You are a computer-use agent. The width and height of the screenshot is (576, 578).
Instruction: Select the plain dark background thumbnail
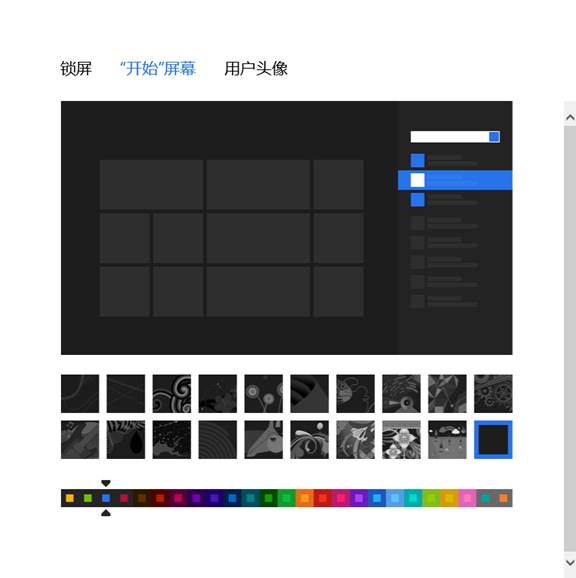click(493, 440)
